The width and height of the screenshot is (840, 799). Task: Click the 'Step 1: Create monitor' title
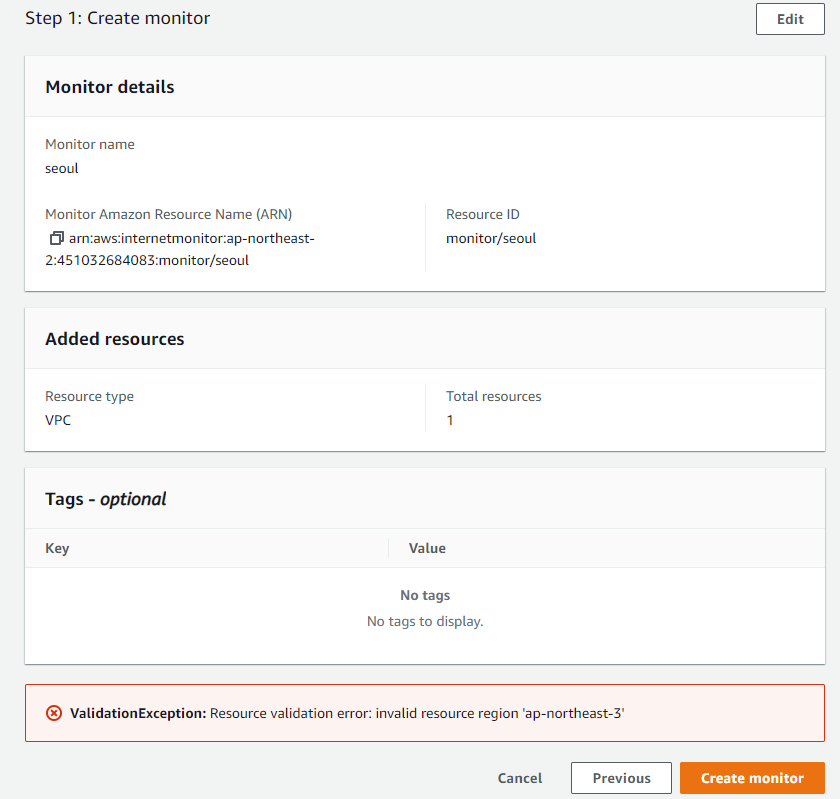tap(117, 18)
